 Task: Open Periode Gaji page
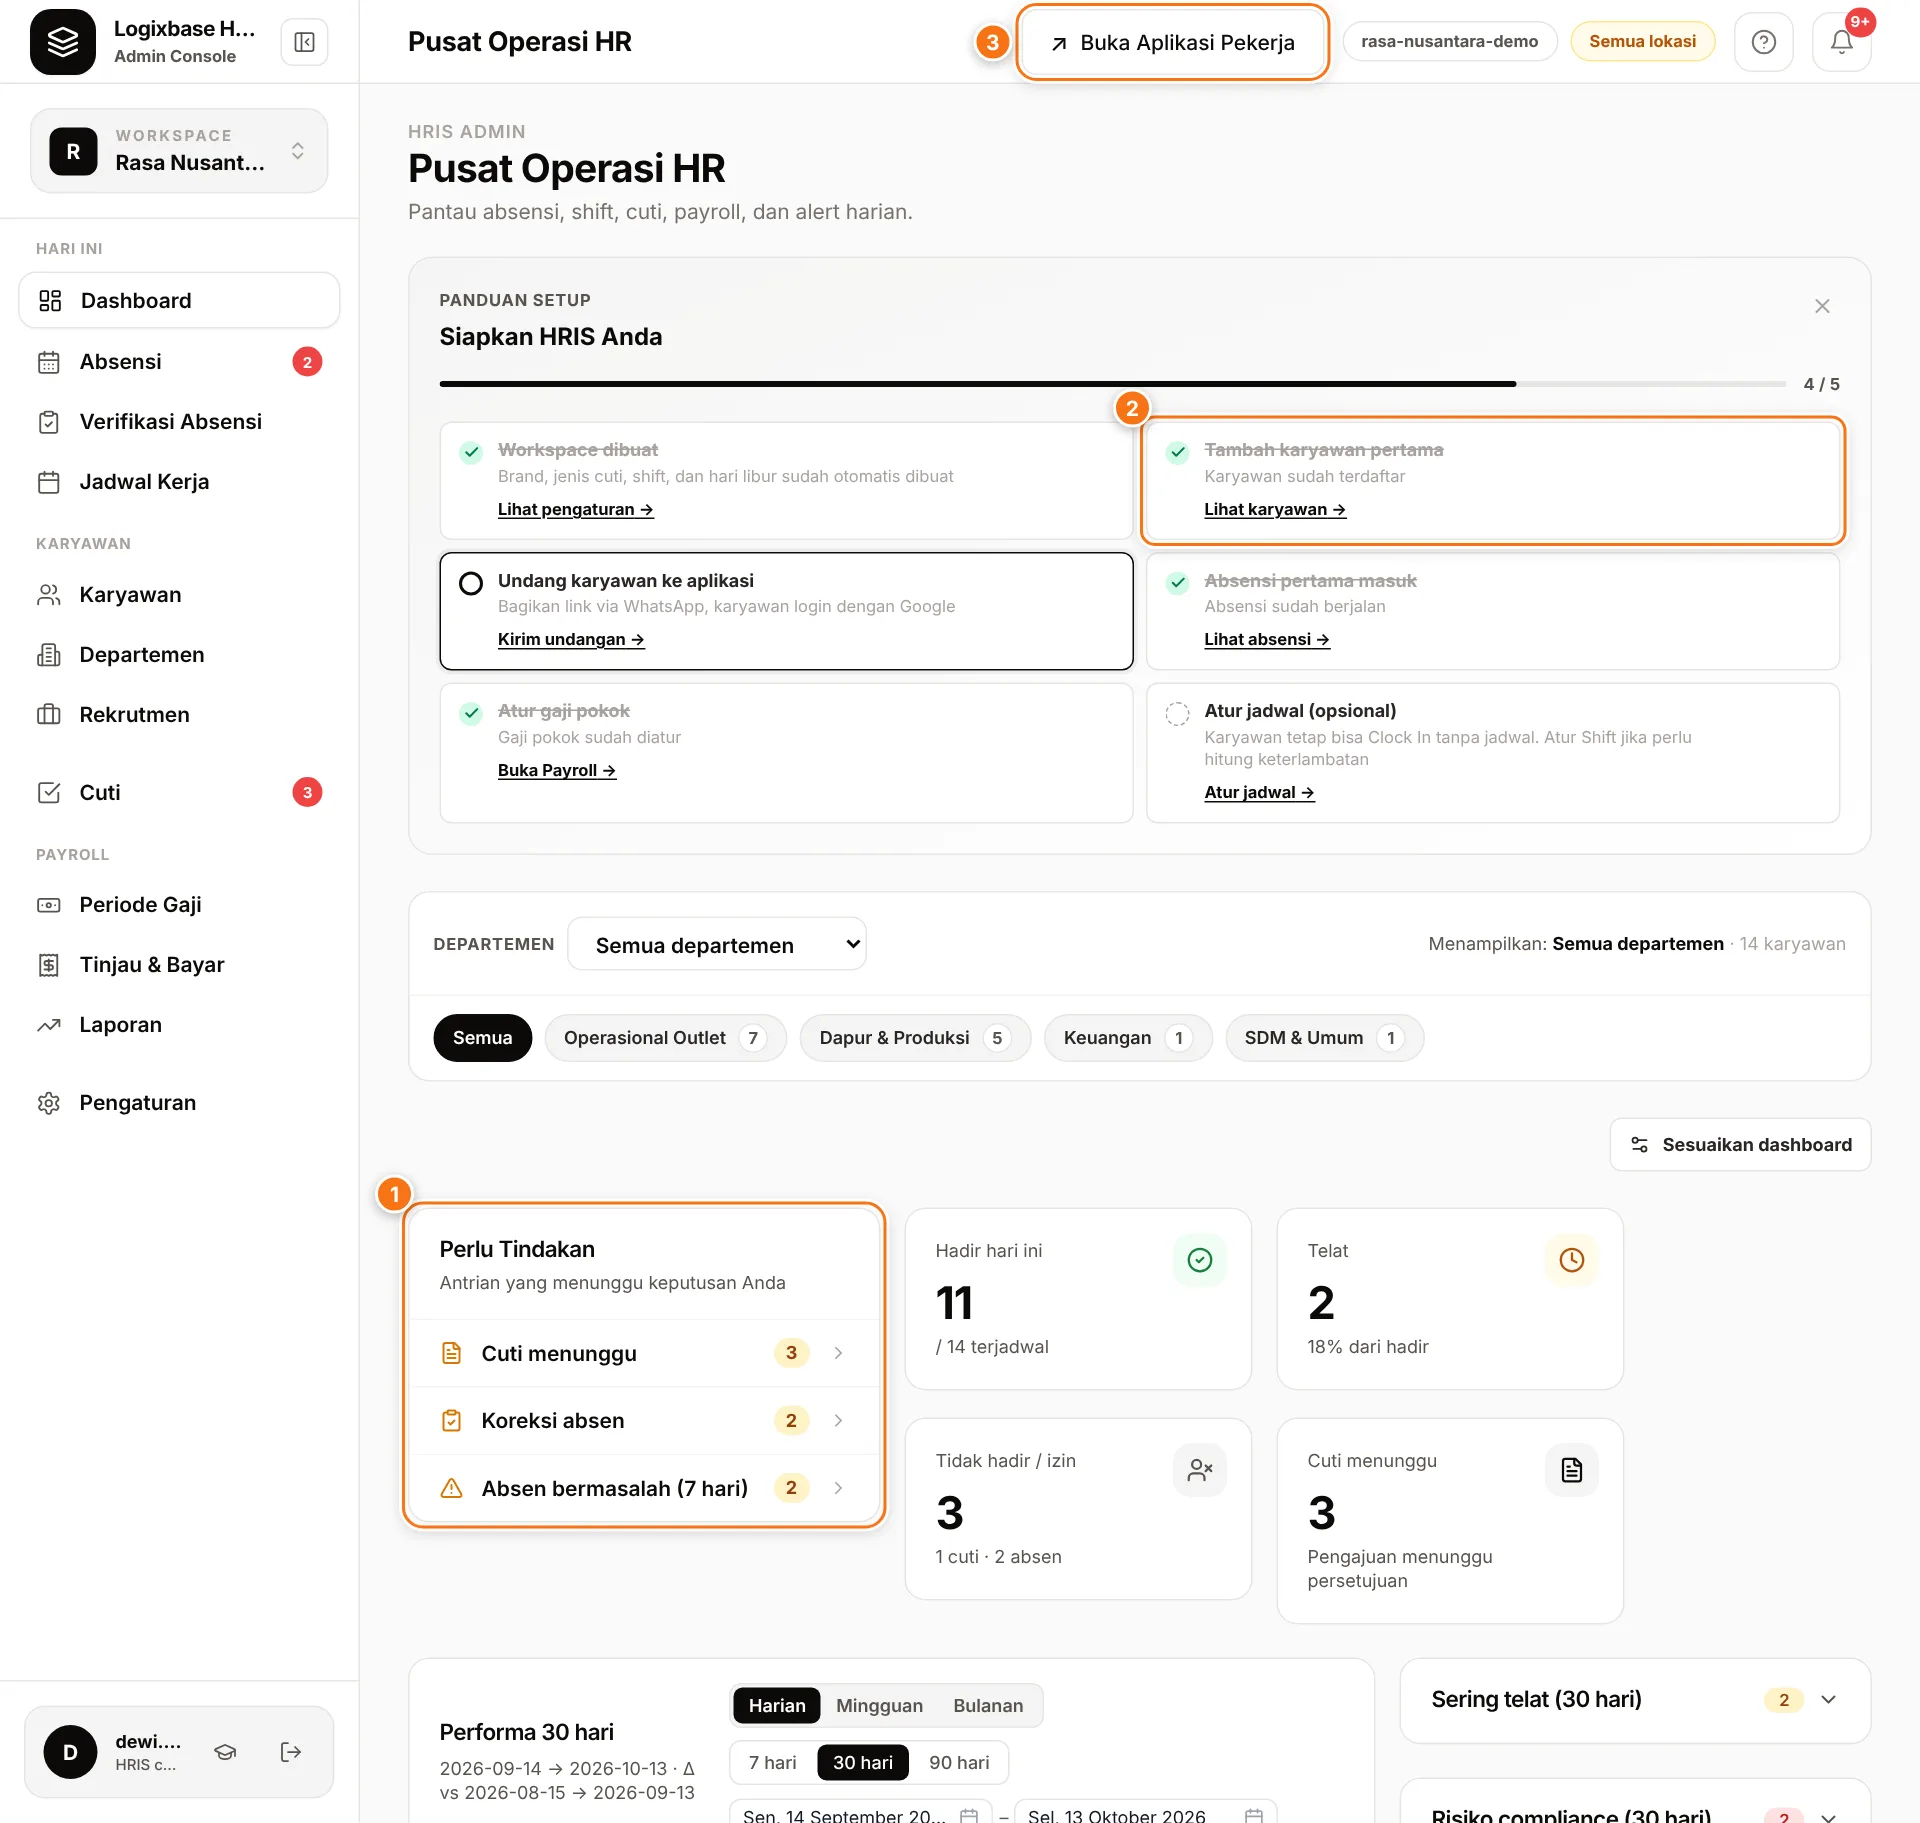[x=179, y=904]
